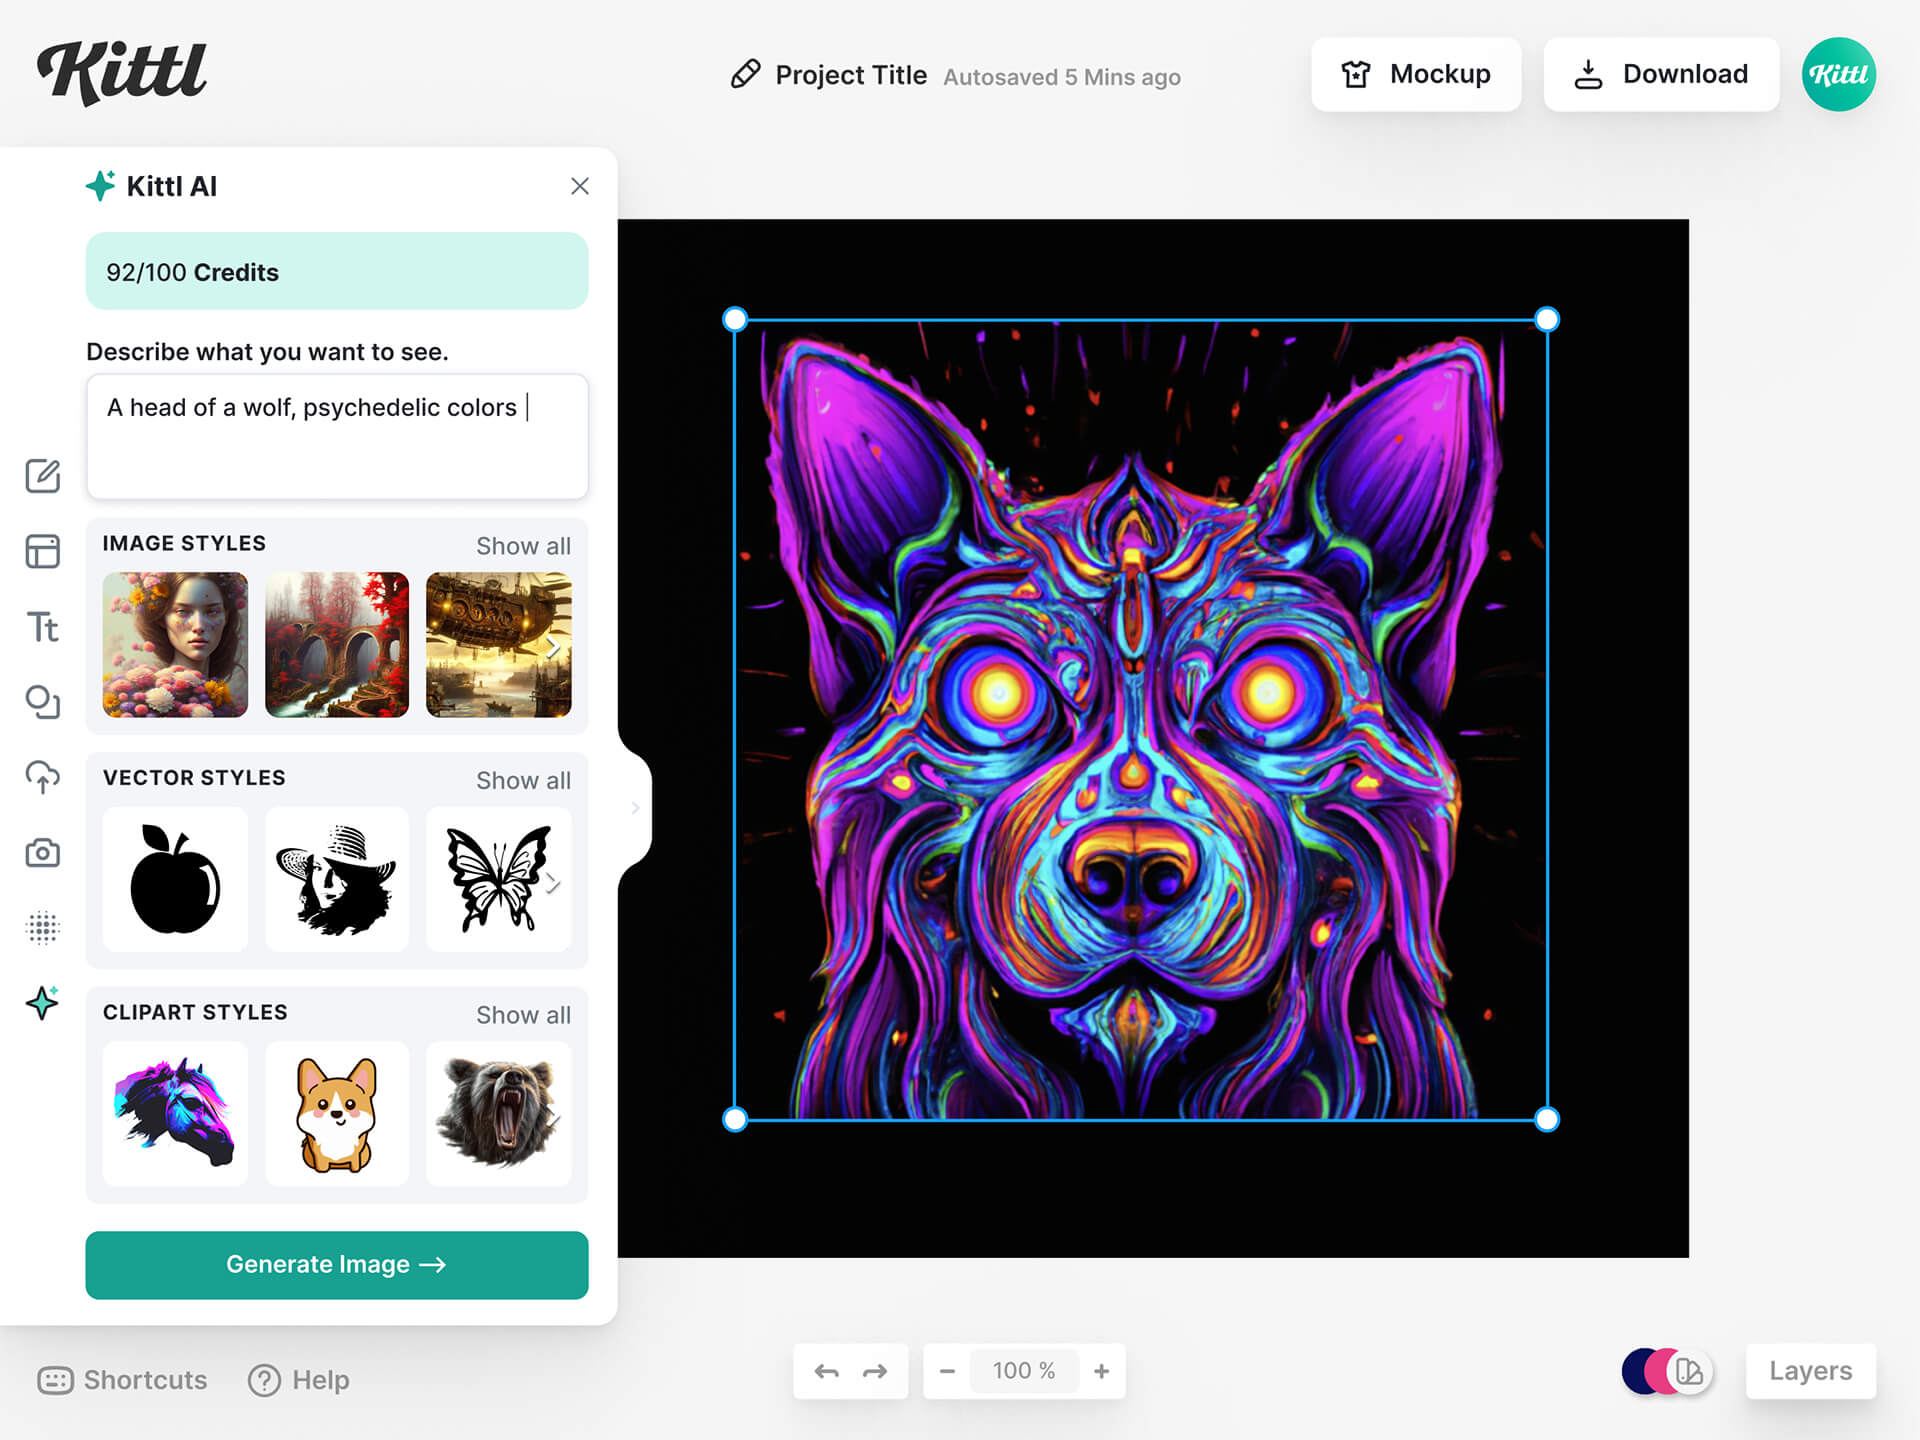Viewport: 1920px width, 1440px height.
Task: Show all Image Styles options
Action: pos(523,543)
